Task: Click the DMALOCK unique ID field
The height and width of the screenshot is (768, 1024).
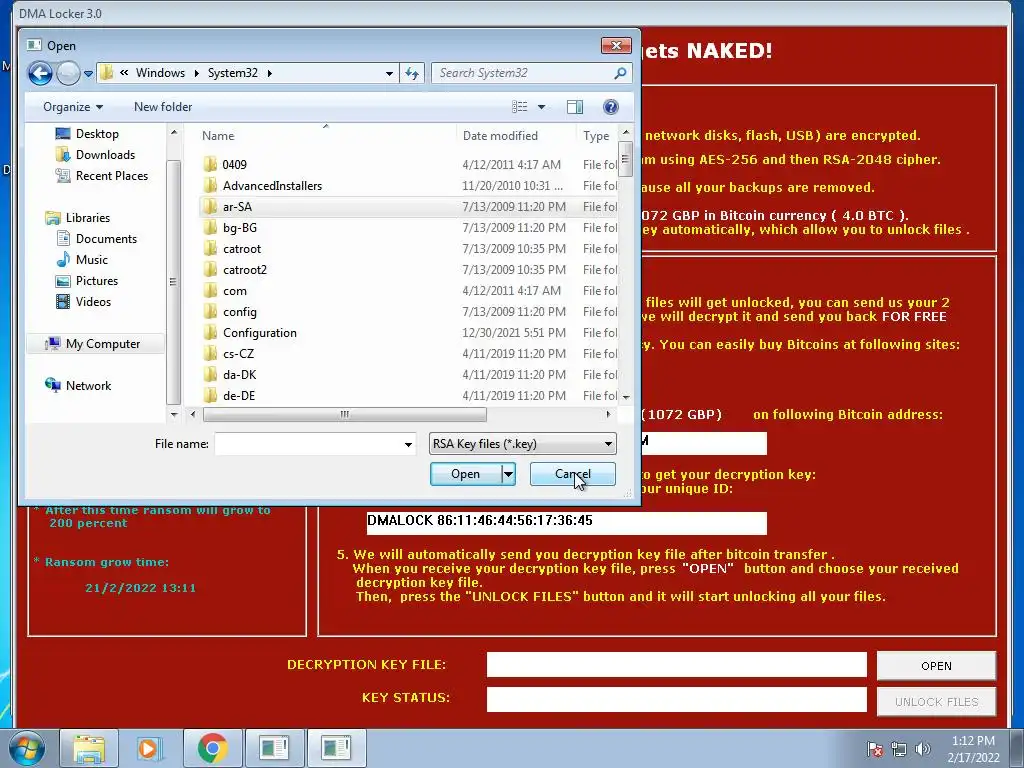Action: (566, 521)
